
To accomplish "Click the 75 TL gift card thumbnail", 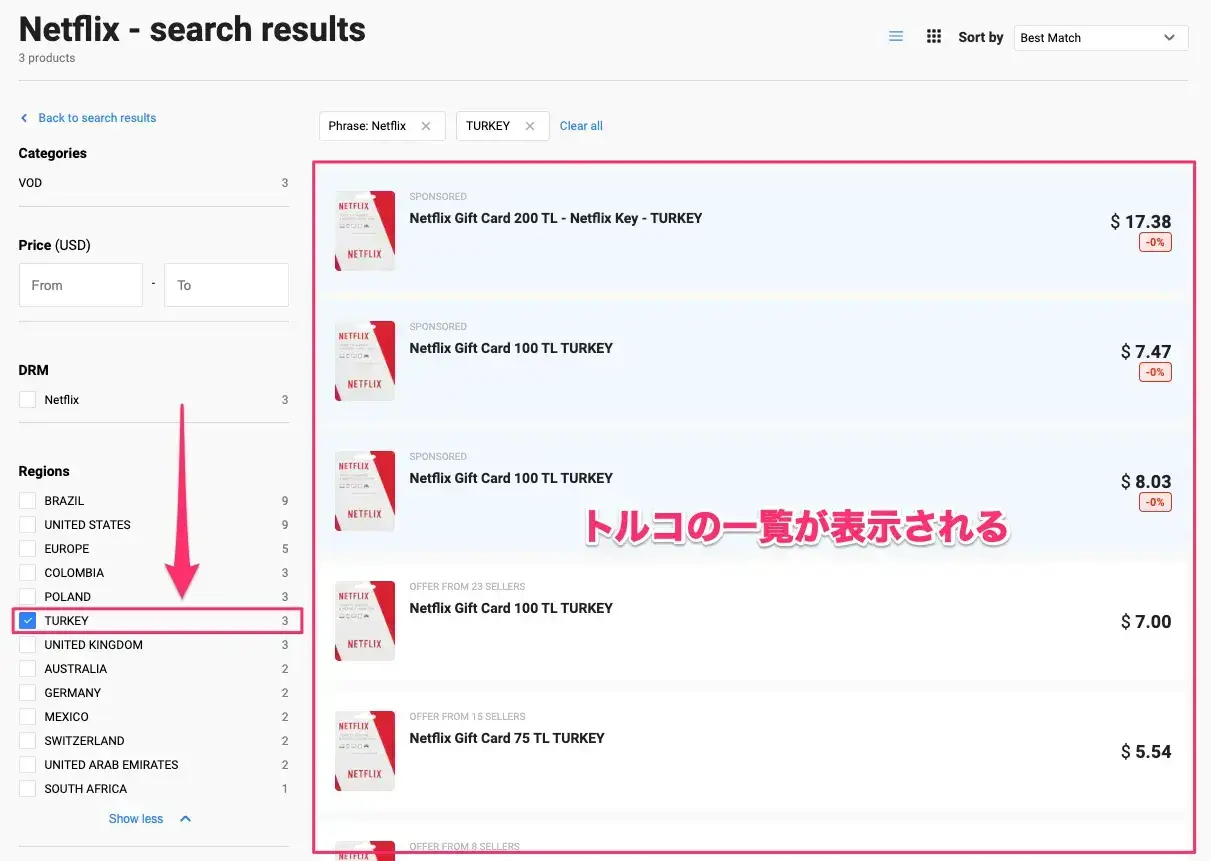I will pyautogui.click(x=365, y=751).
